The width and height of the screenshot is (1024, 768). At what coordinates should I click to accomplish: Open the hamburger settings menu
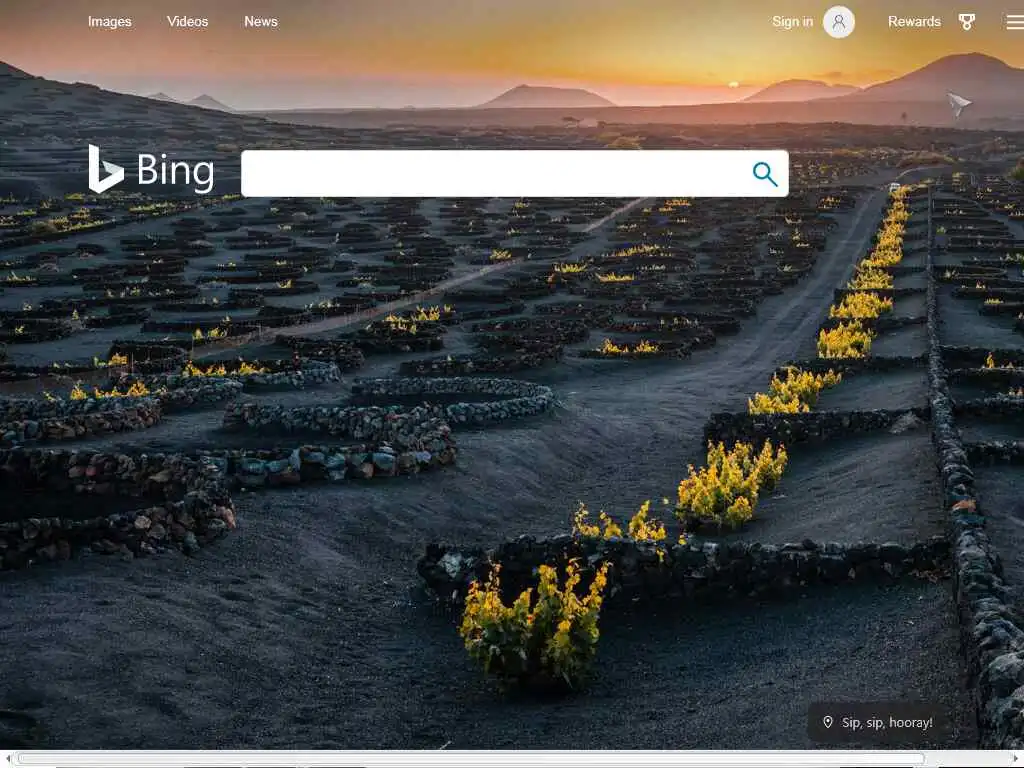[x=1015, y=22]
